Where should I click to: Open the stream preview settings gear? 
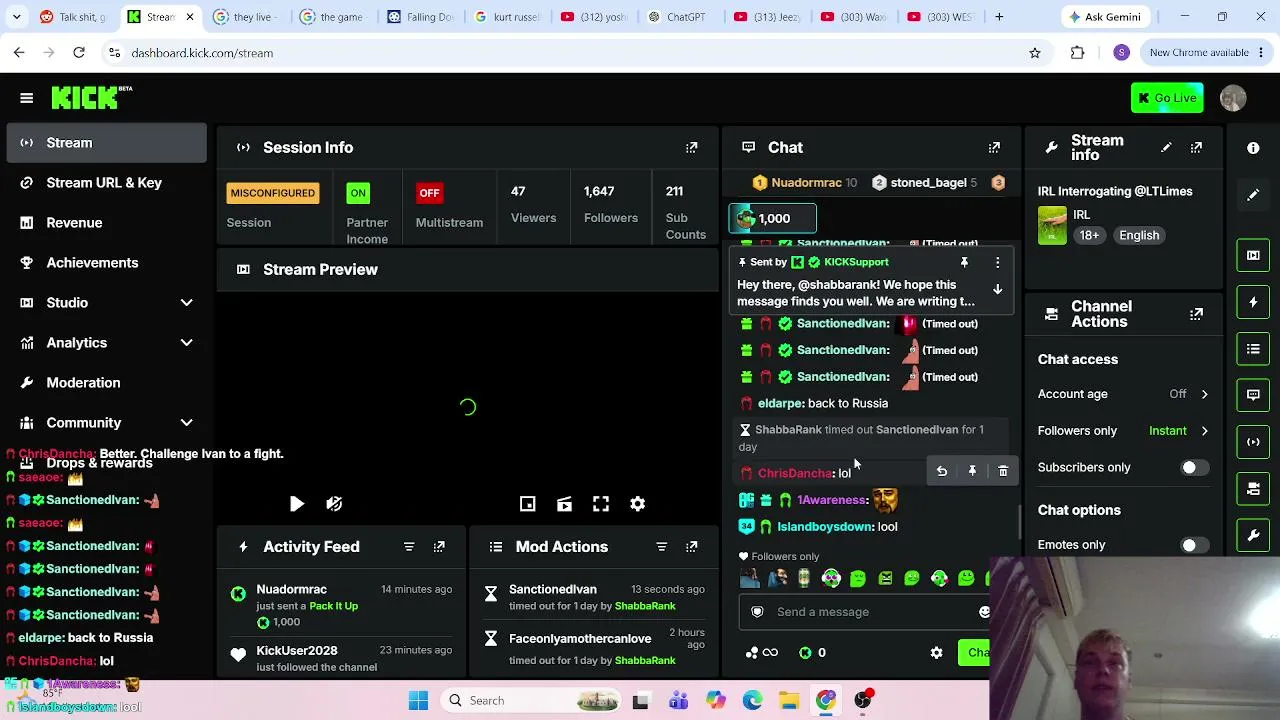pyautogui.click(x=637, y=504)
